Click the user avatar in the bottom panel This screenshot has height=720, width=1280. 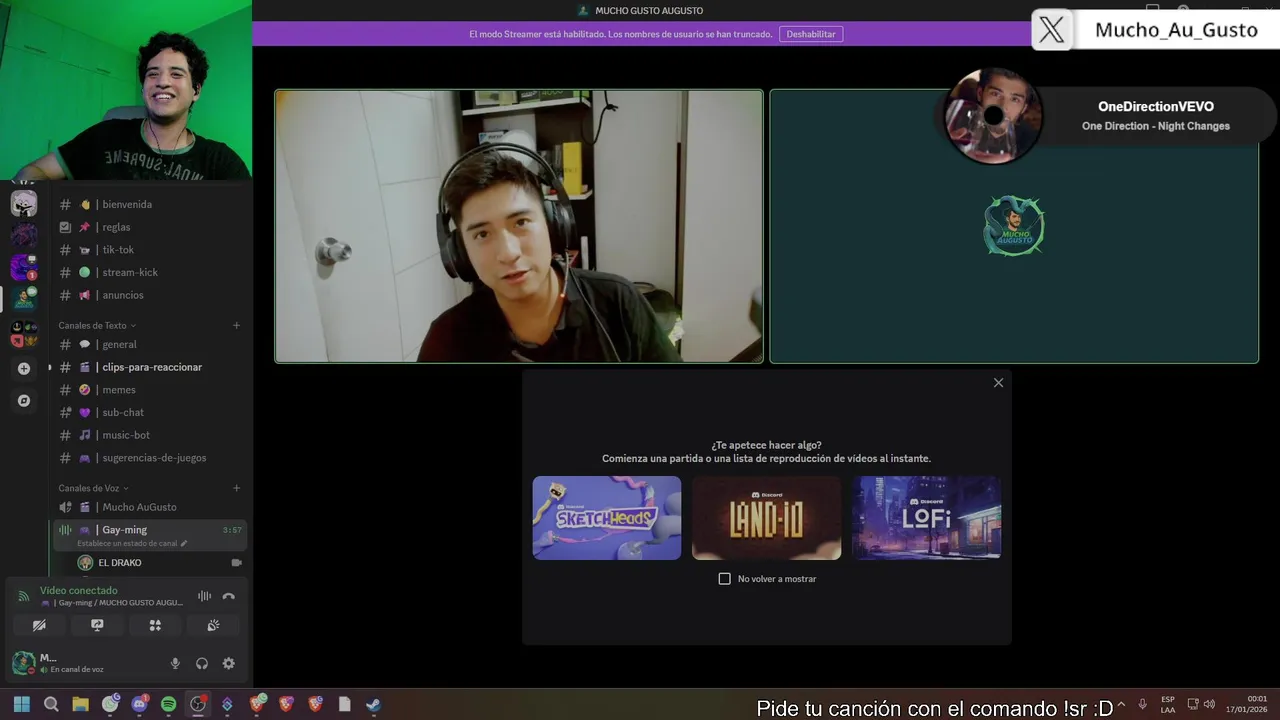(23, 662)
